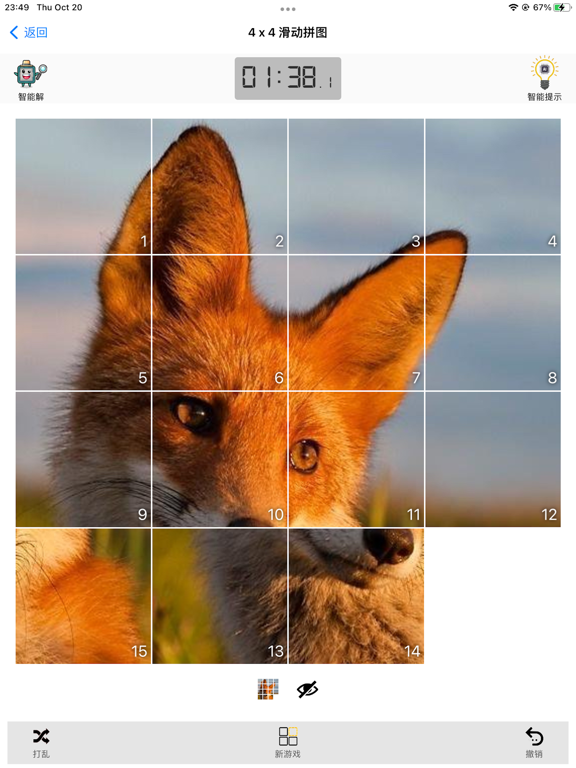
Task: Select tile 13 on bottom row
Action: 219,596
